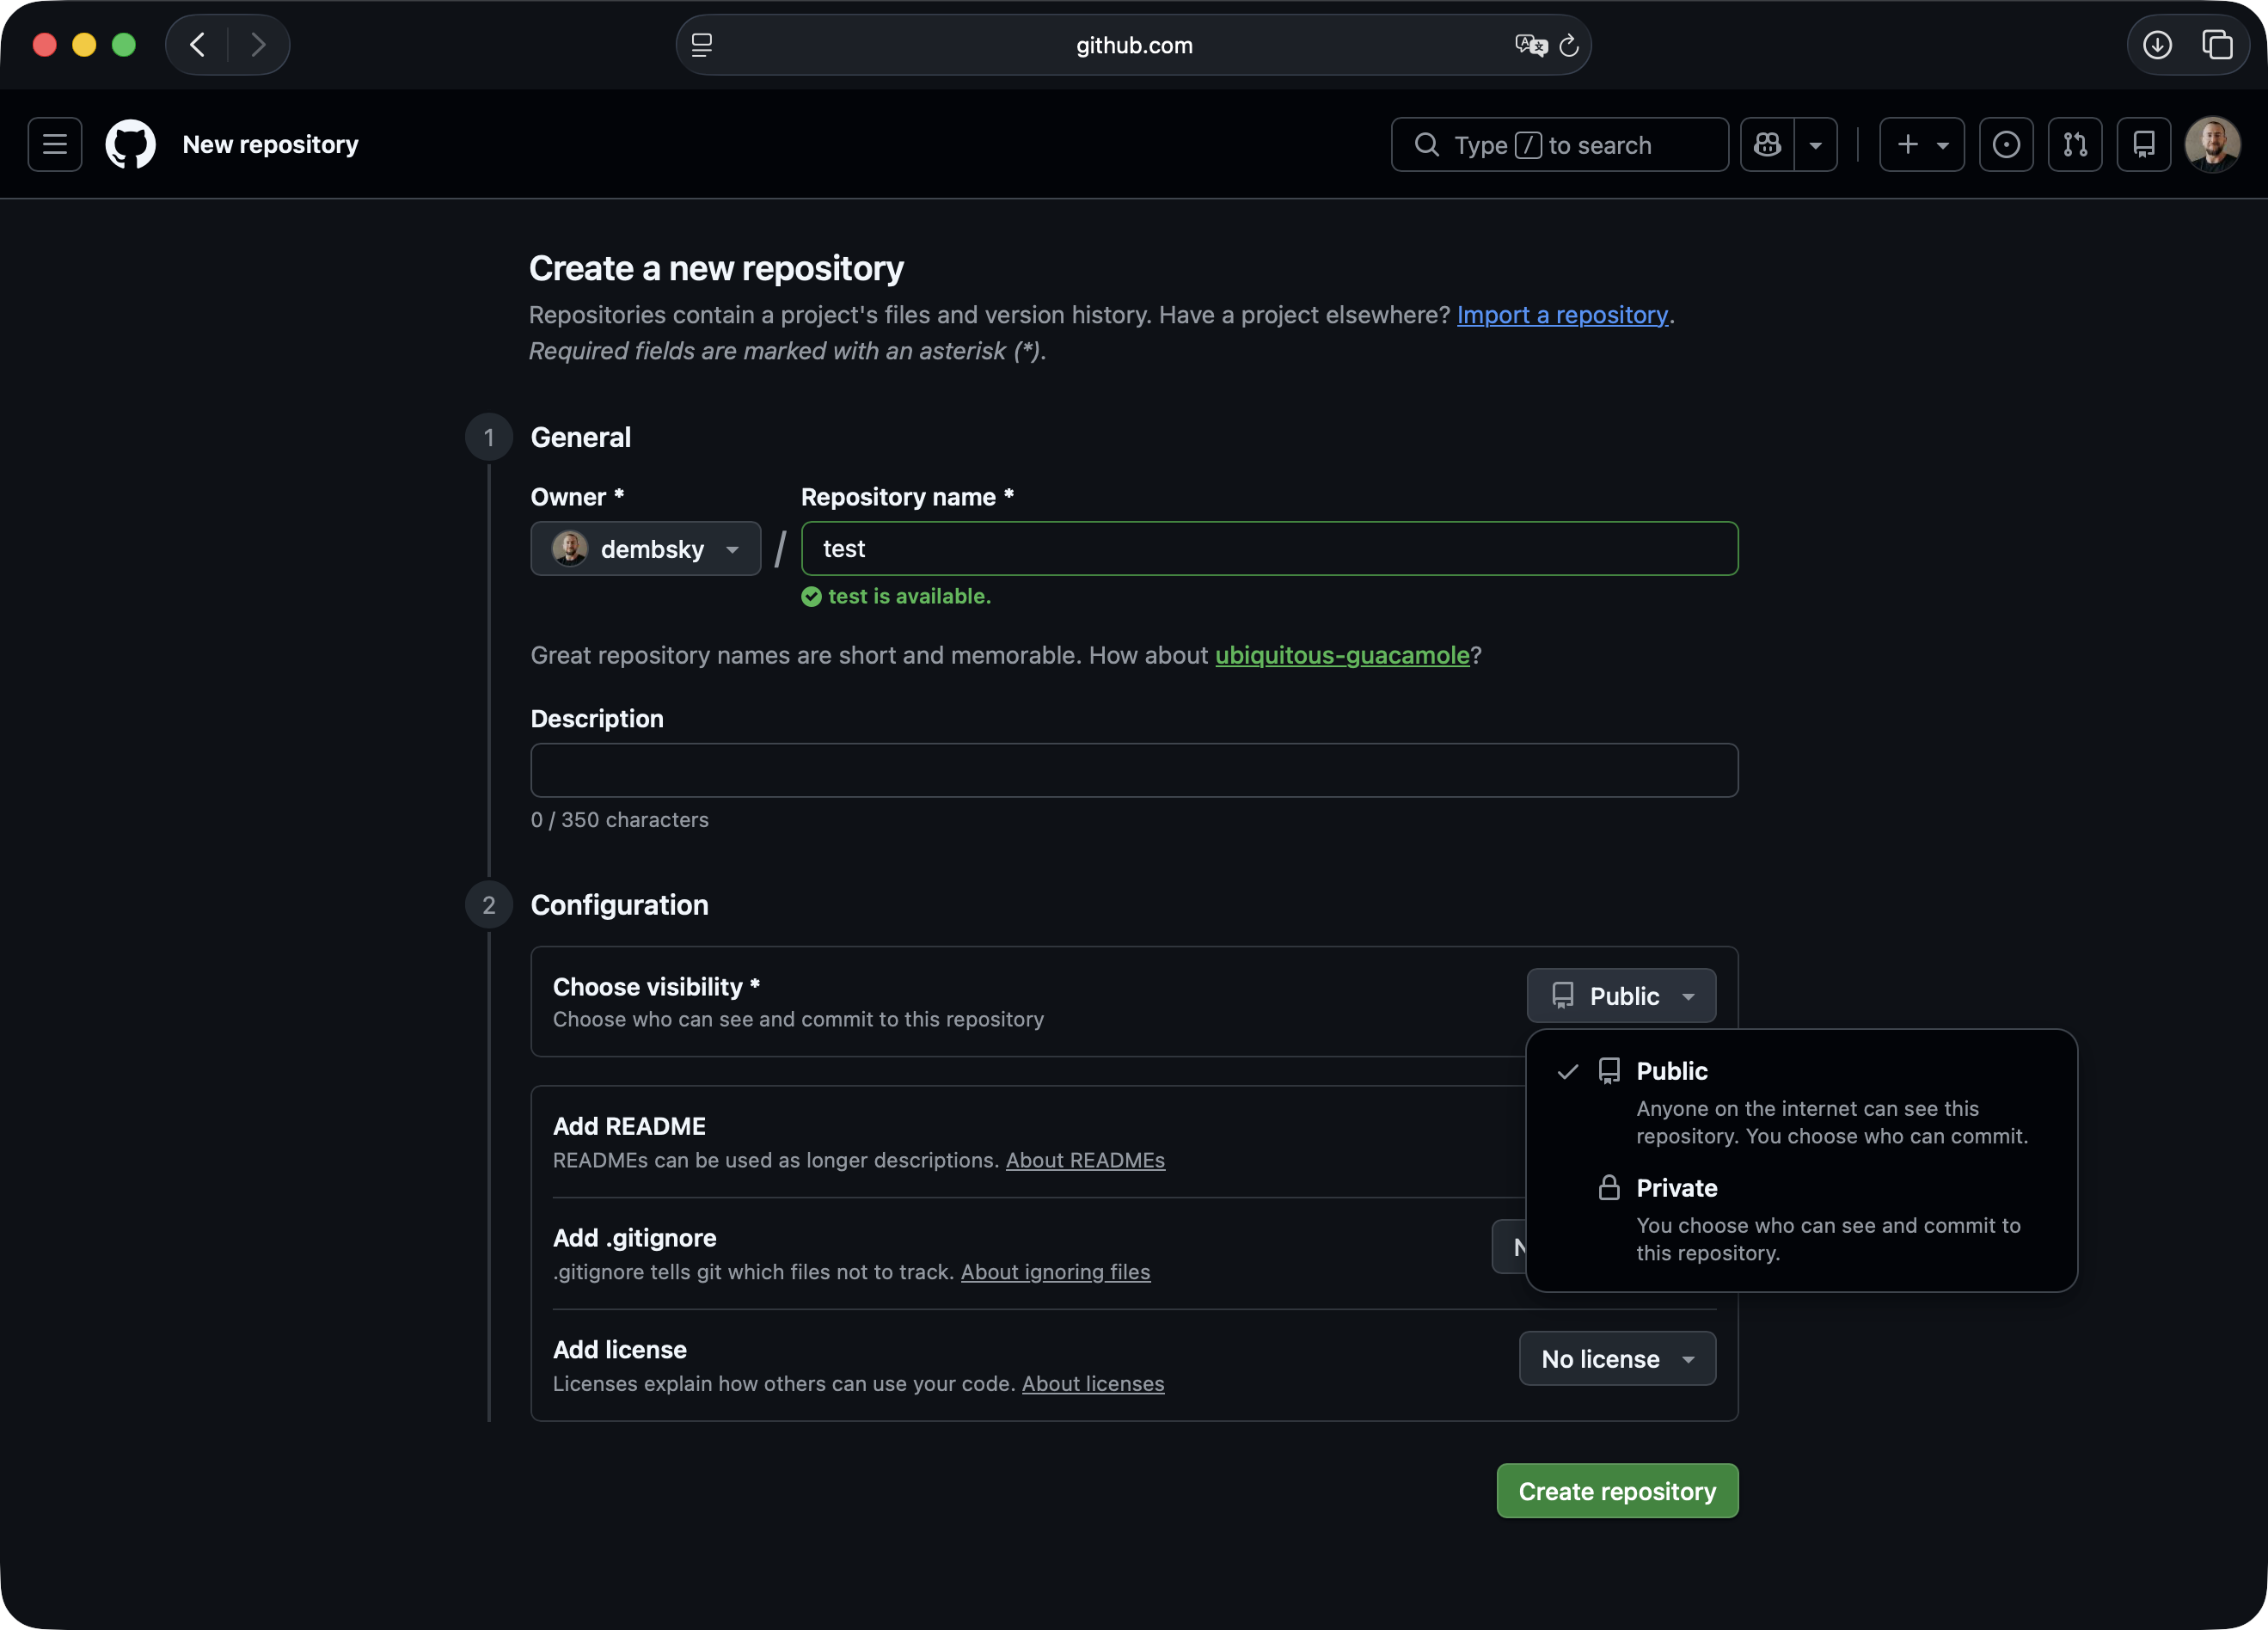
Task: Reload the page in the browser
Action: (1568, 44)
